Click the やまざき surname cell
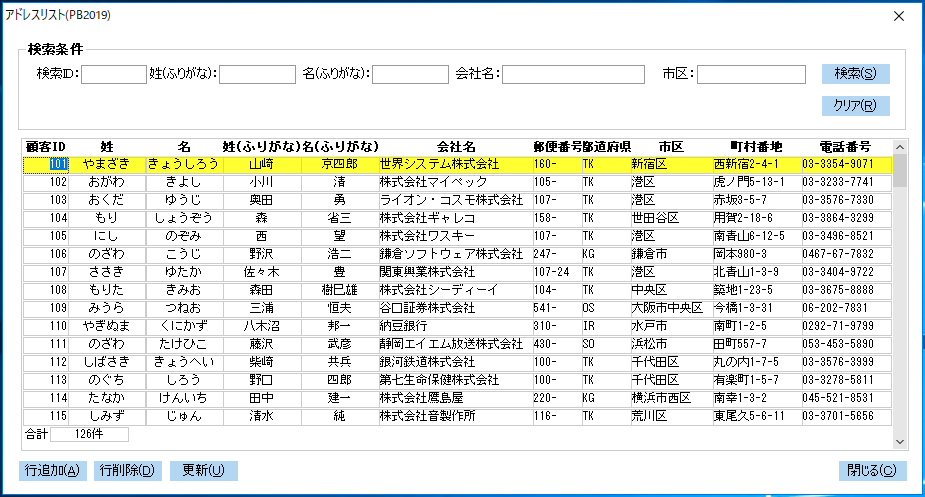The image size is (925, 497). tap(107, 164)
